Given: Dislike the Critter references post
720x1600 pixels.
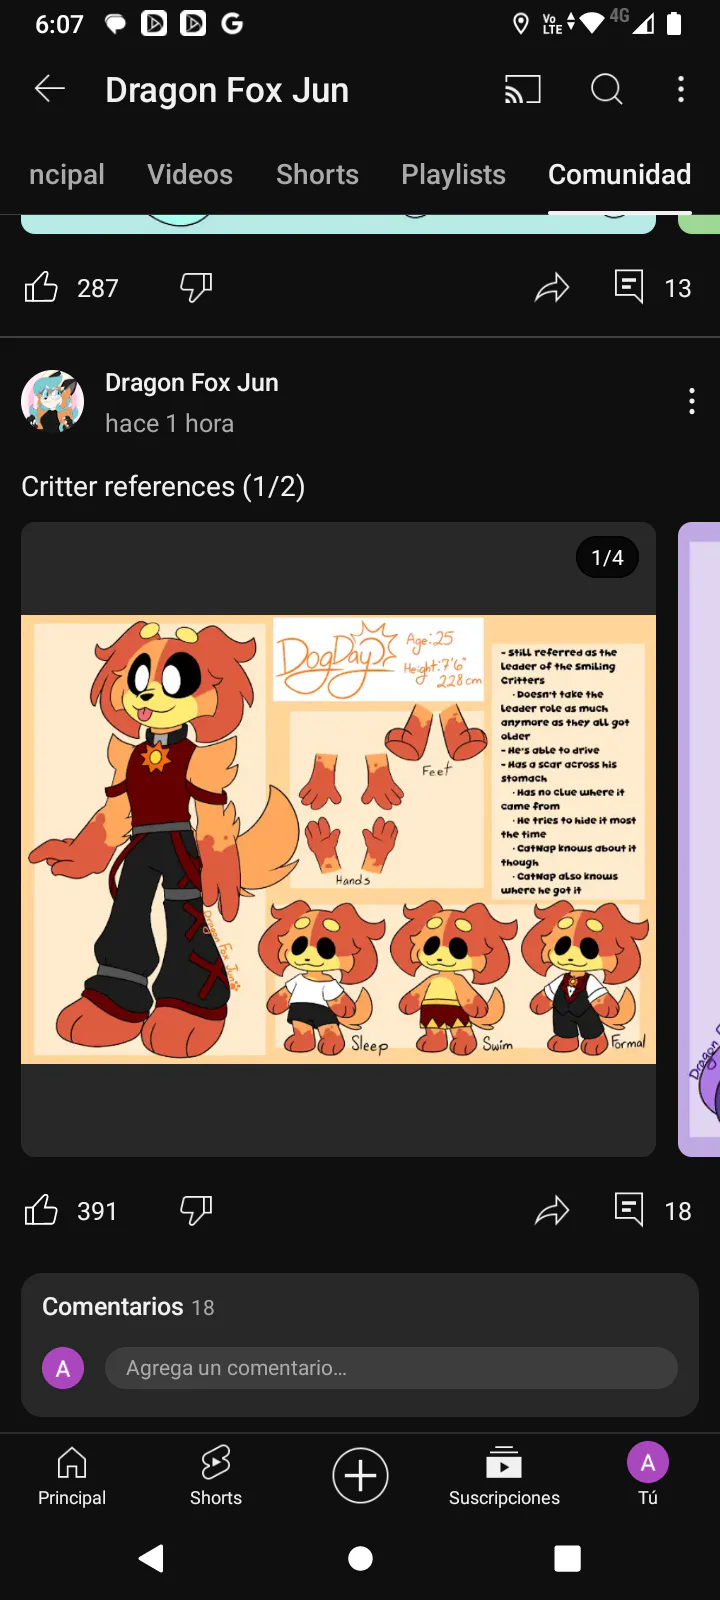Looking at the screenshot, I should click(196, 1211).
